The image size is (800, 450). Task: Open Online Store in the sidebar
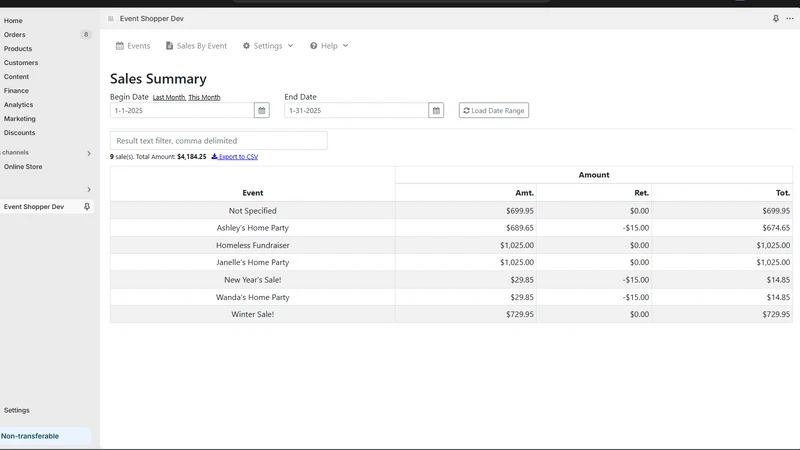(23, 167)
